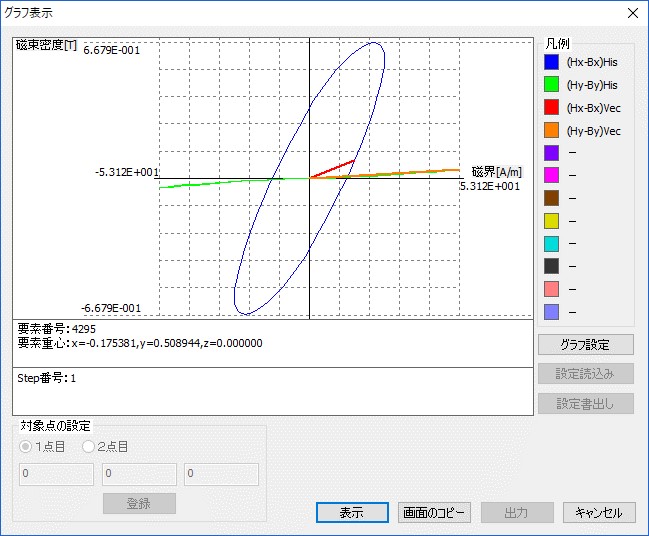The image size is (649, 536).
Task: Click the disabled 設定書出し button
Action: click(586, 403)
